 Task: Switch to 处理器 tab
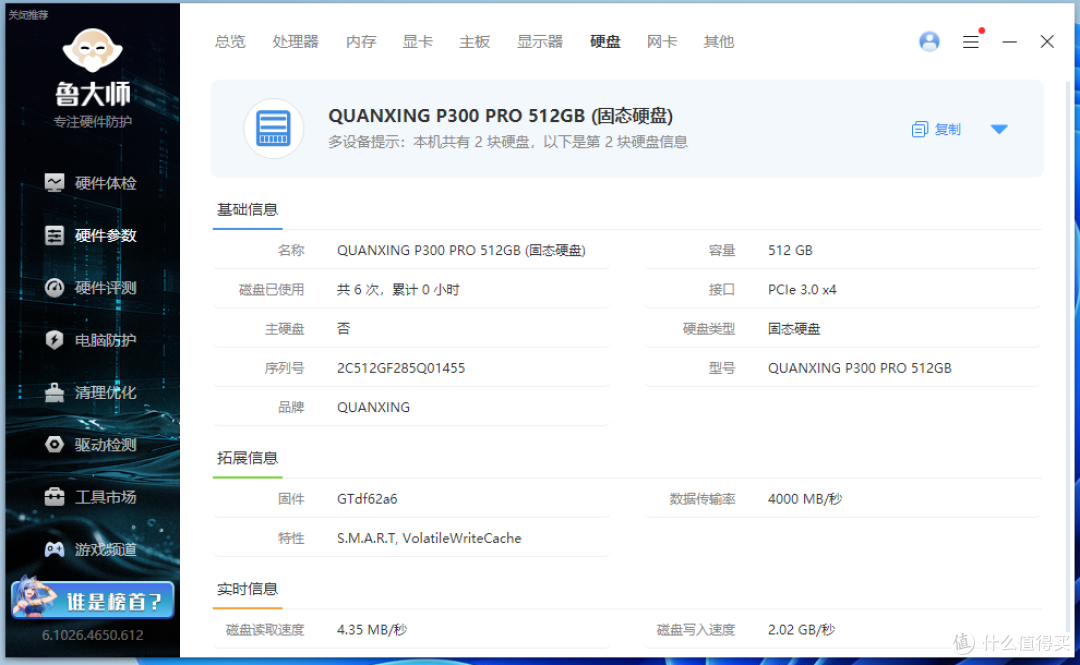[295, 42]
